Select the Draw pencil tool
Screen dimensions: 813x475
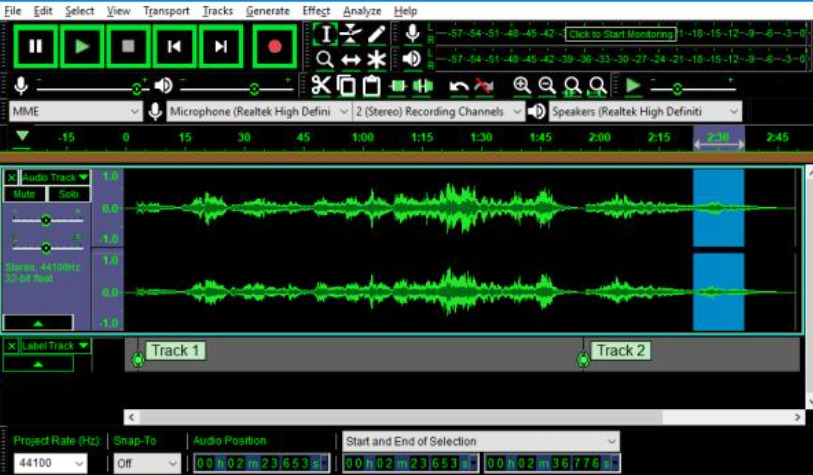pos(376,34)
